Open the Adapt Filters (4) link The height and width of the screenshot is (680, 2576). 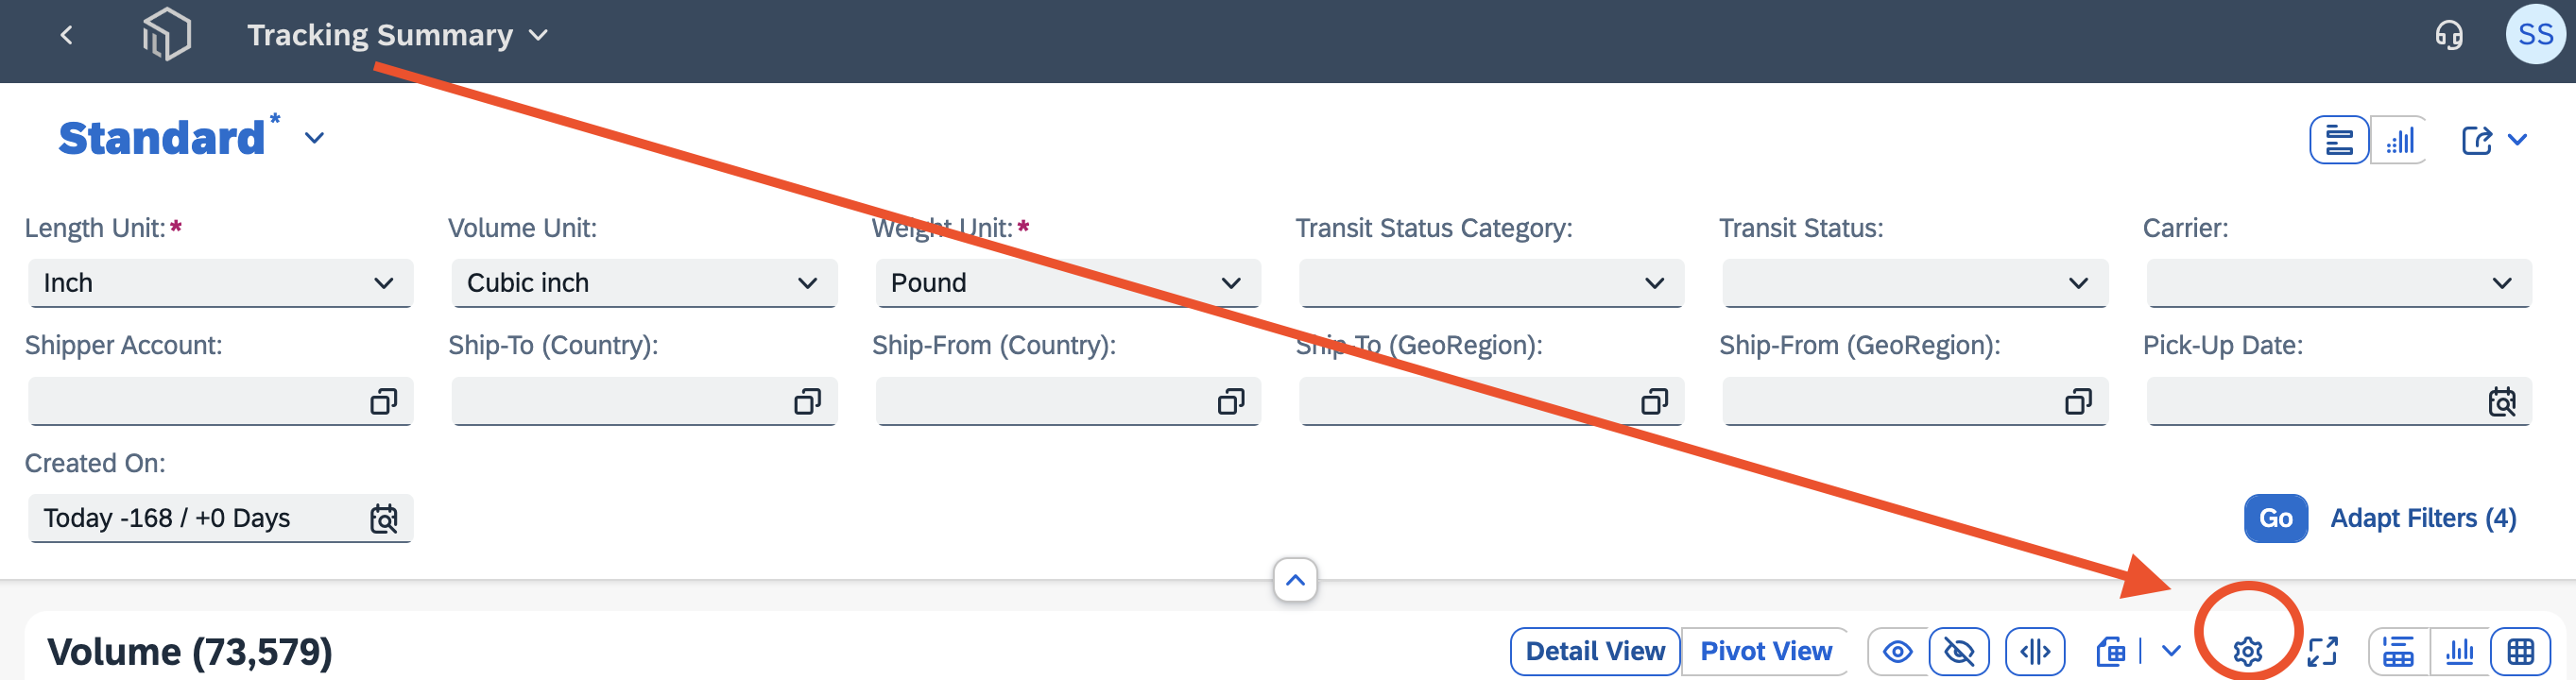point(2423,519)
